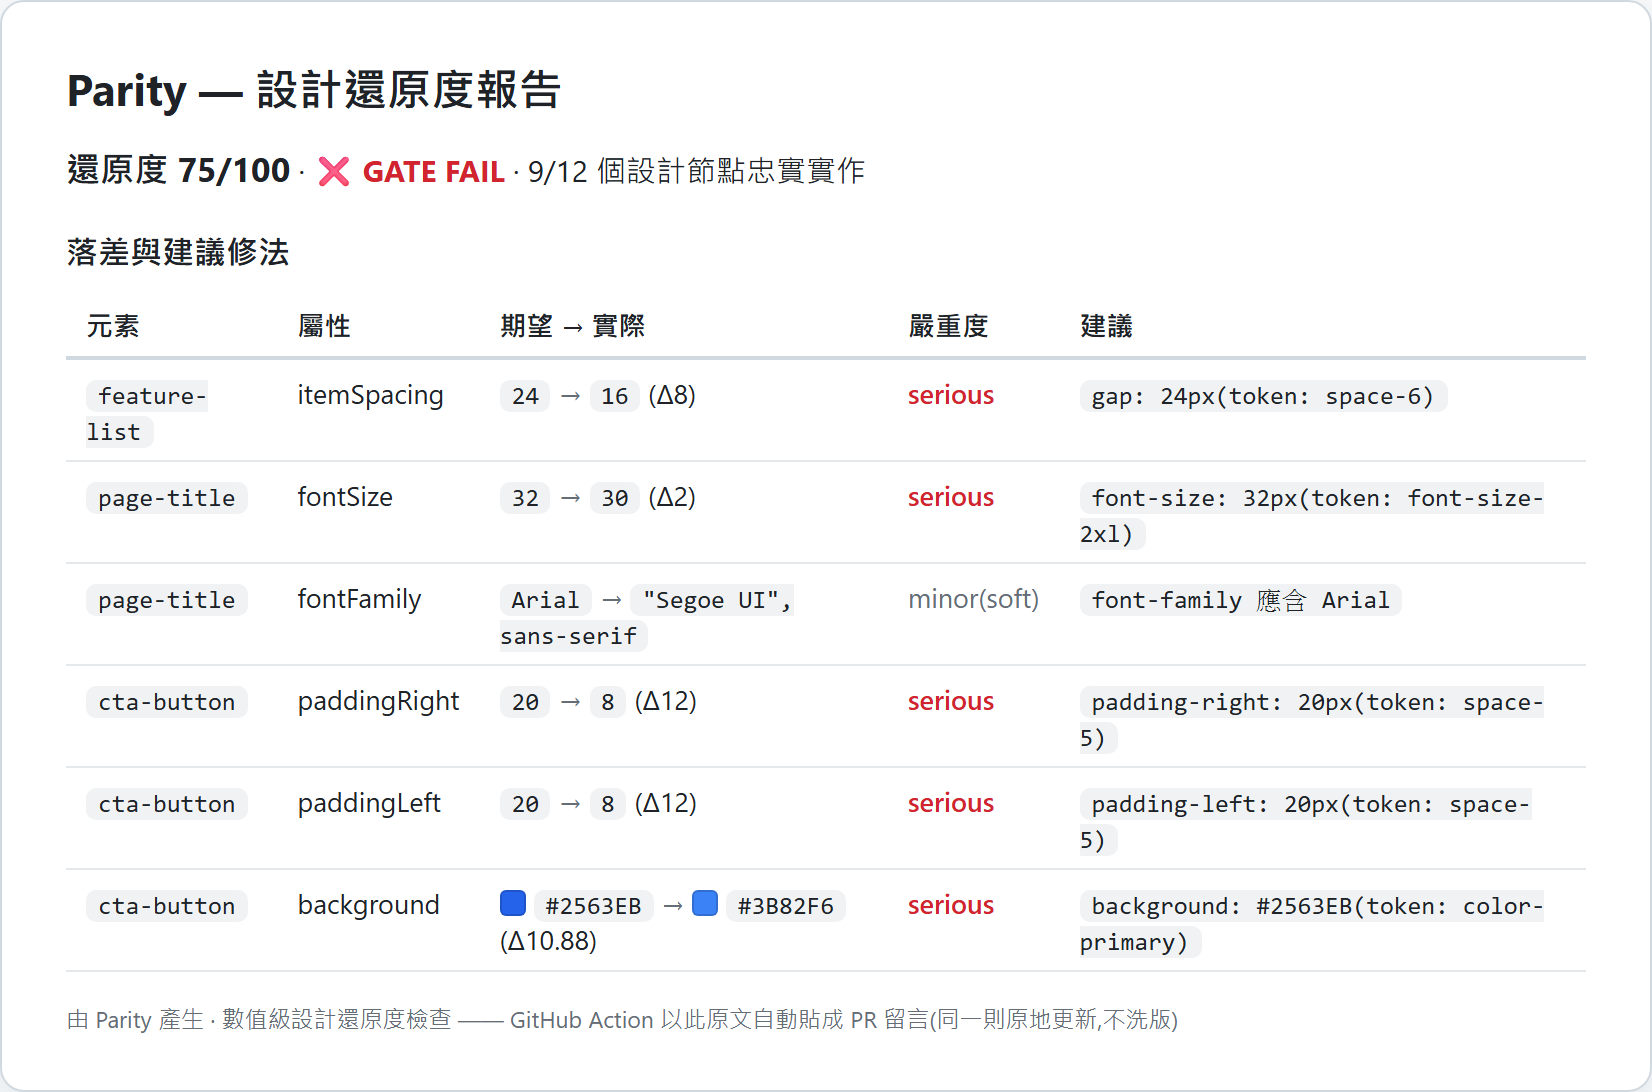
Task: Click 'font-family 應含 Arial' suggestion
Action: [x=1240, y=600]
